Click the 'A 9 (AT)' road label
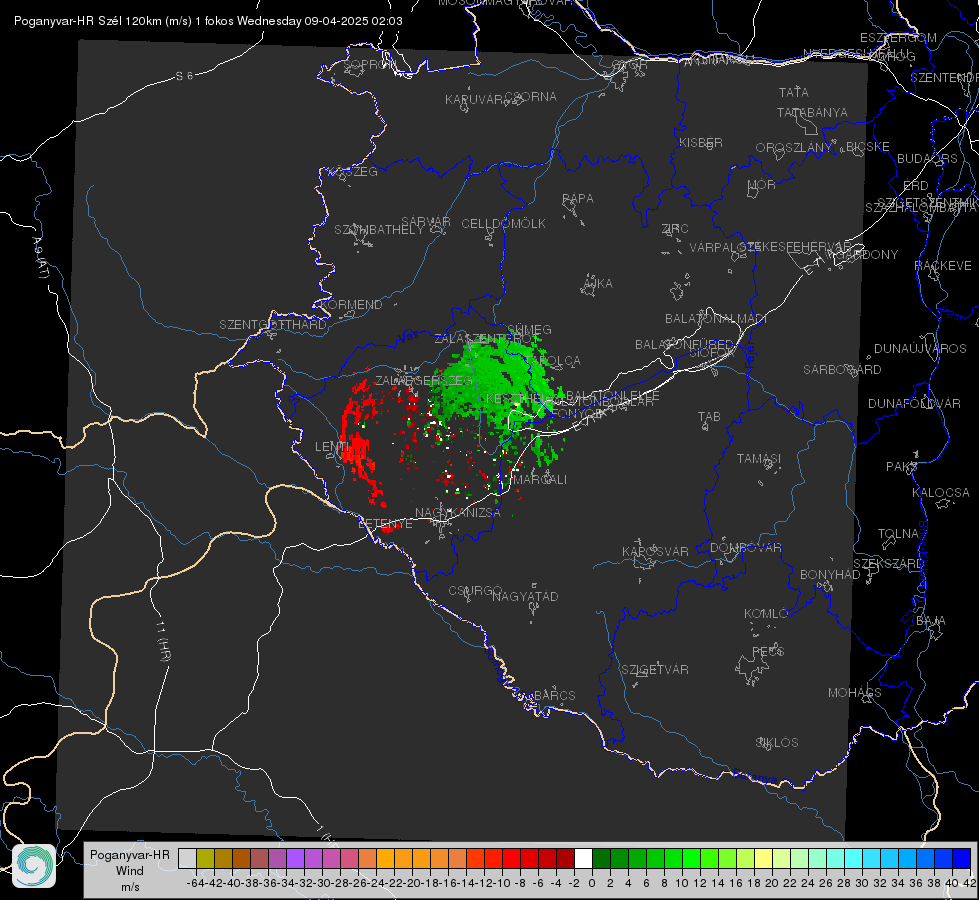This screenshot has height=900, width=979. click(41, 258)
